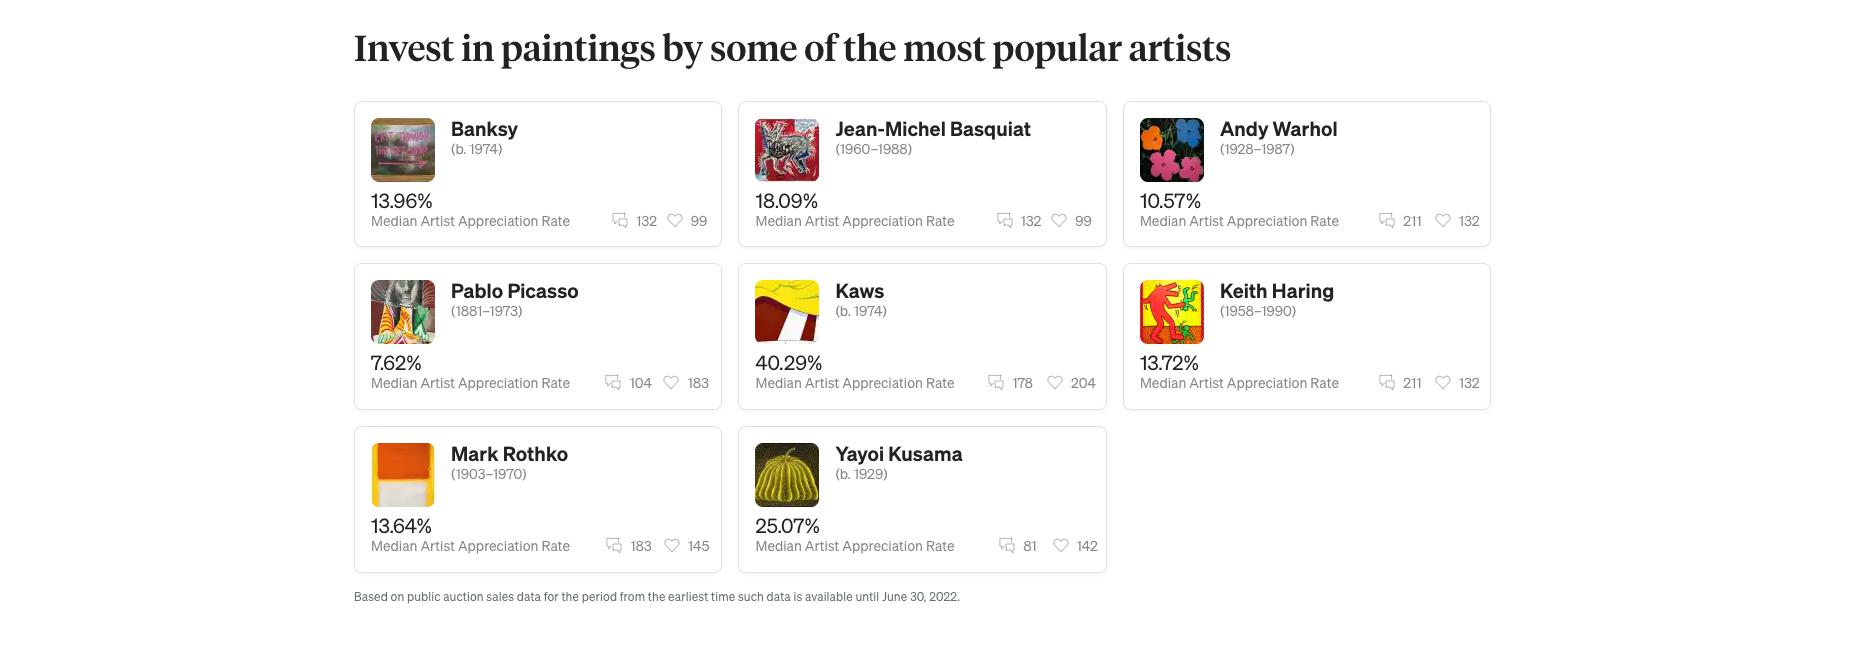The image size is (1867, 653).
Task: Click the Yayoi Kusama pumpkin thumbnail
Action: click(787, 475)
